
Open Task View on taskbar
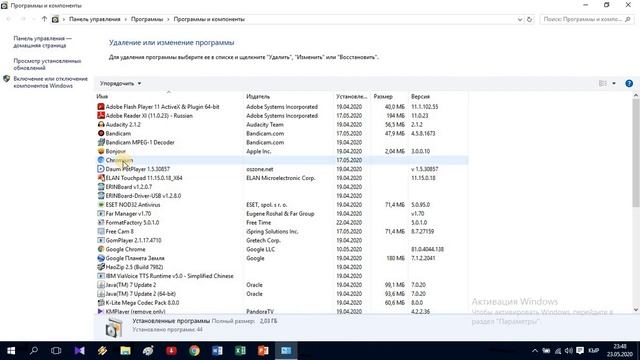point(56,351)
